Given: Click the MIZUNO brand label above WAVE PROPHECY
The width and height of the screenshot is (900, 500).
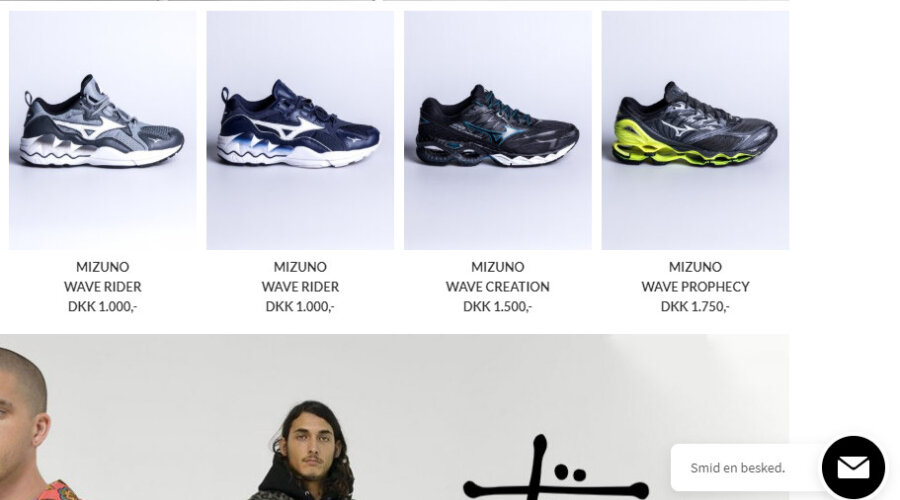Looking at the screenshot, I should [695, 267].
